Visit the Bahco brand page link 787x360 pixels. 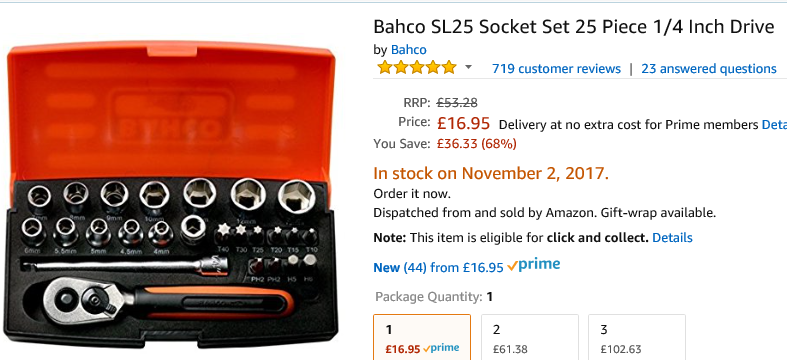409,50
